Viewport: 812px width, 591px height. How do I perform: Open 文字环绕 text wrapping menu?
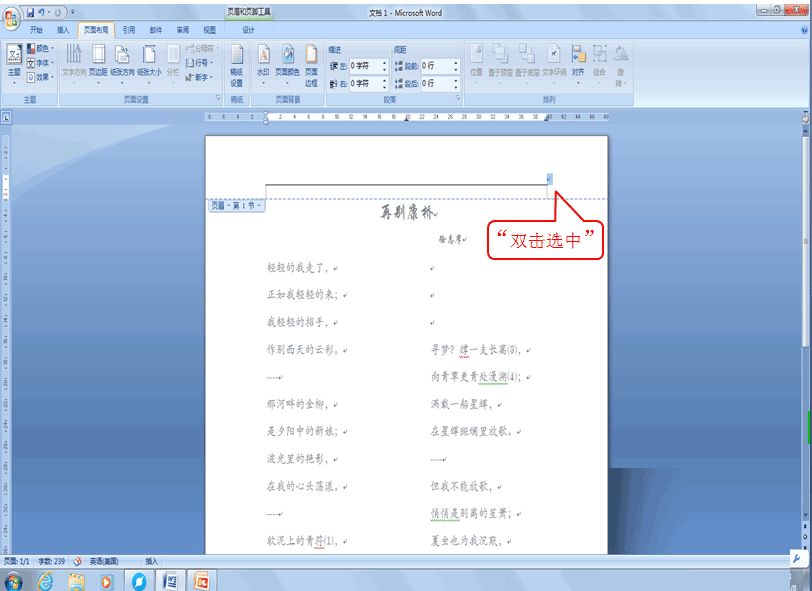(554, 64)
